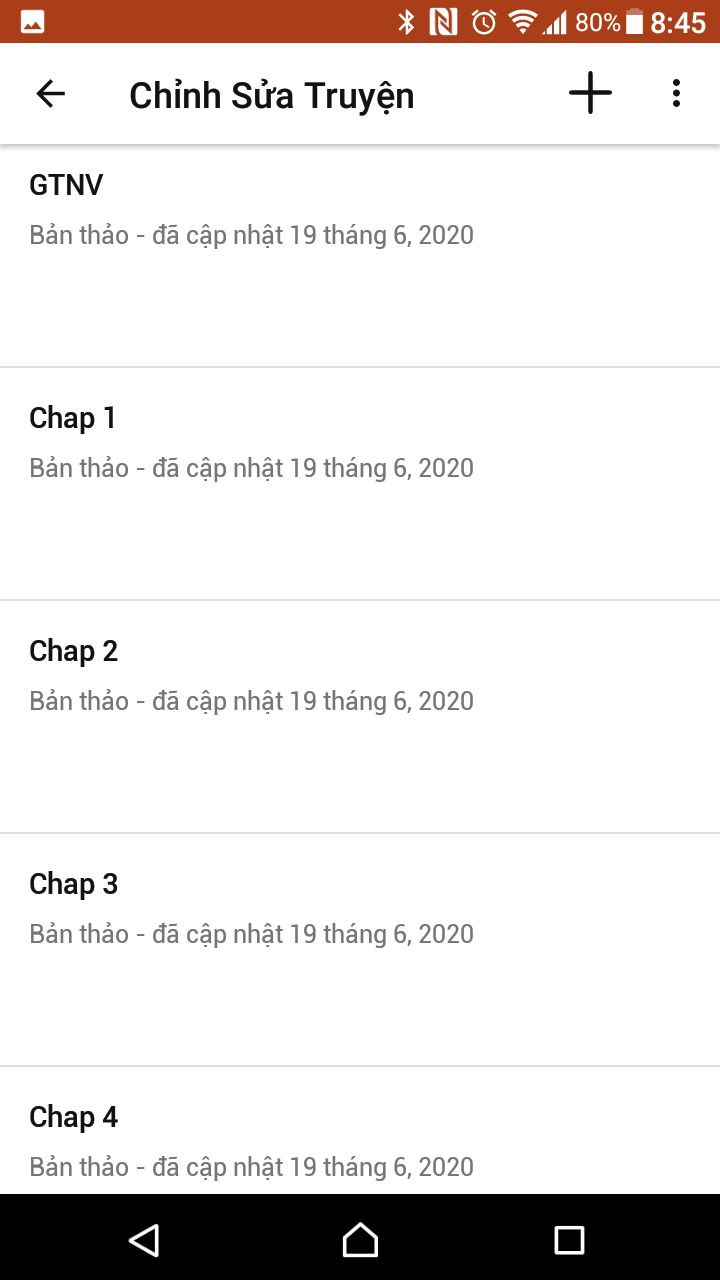The width and height of the screenshot is (720, 1280).
Task: Tap the recent apps square button
Action: (569, 1240)
